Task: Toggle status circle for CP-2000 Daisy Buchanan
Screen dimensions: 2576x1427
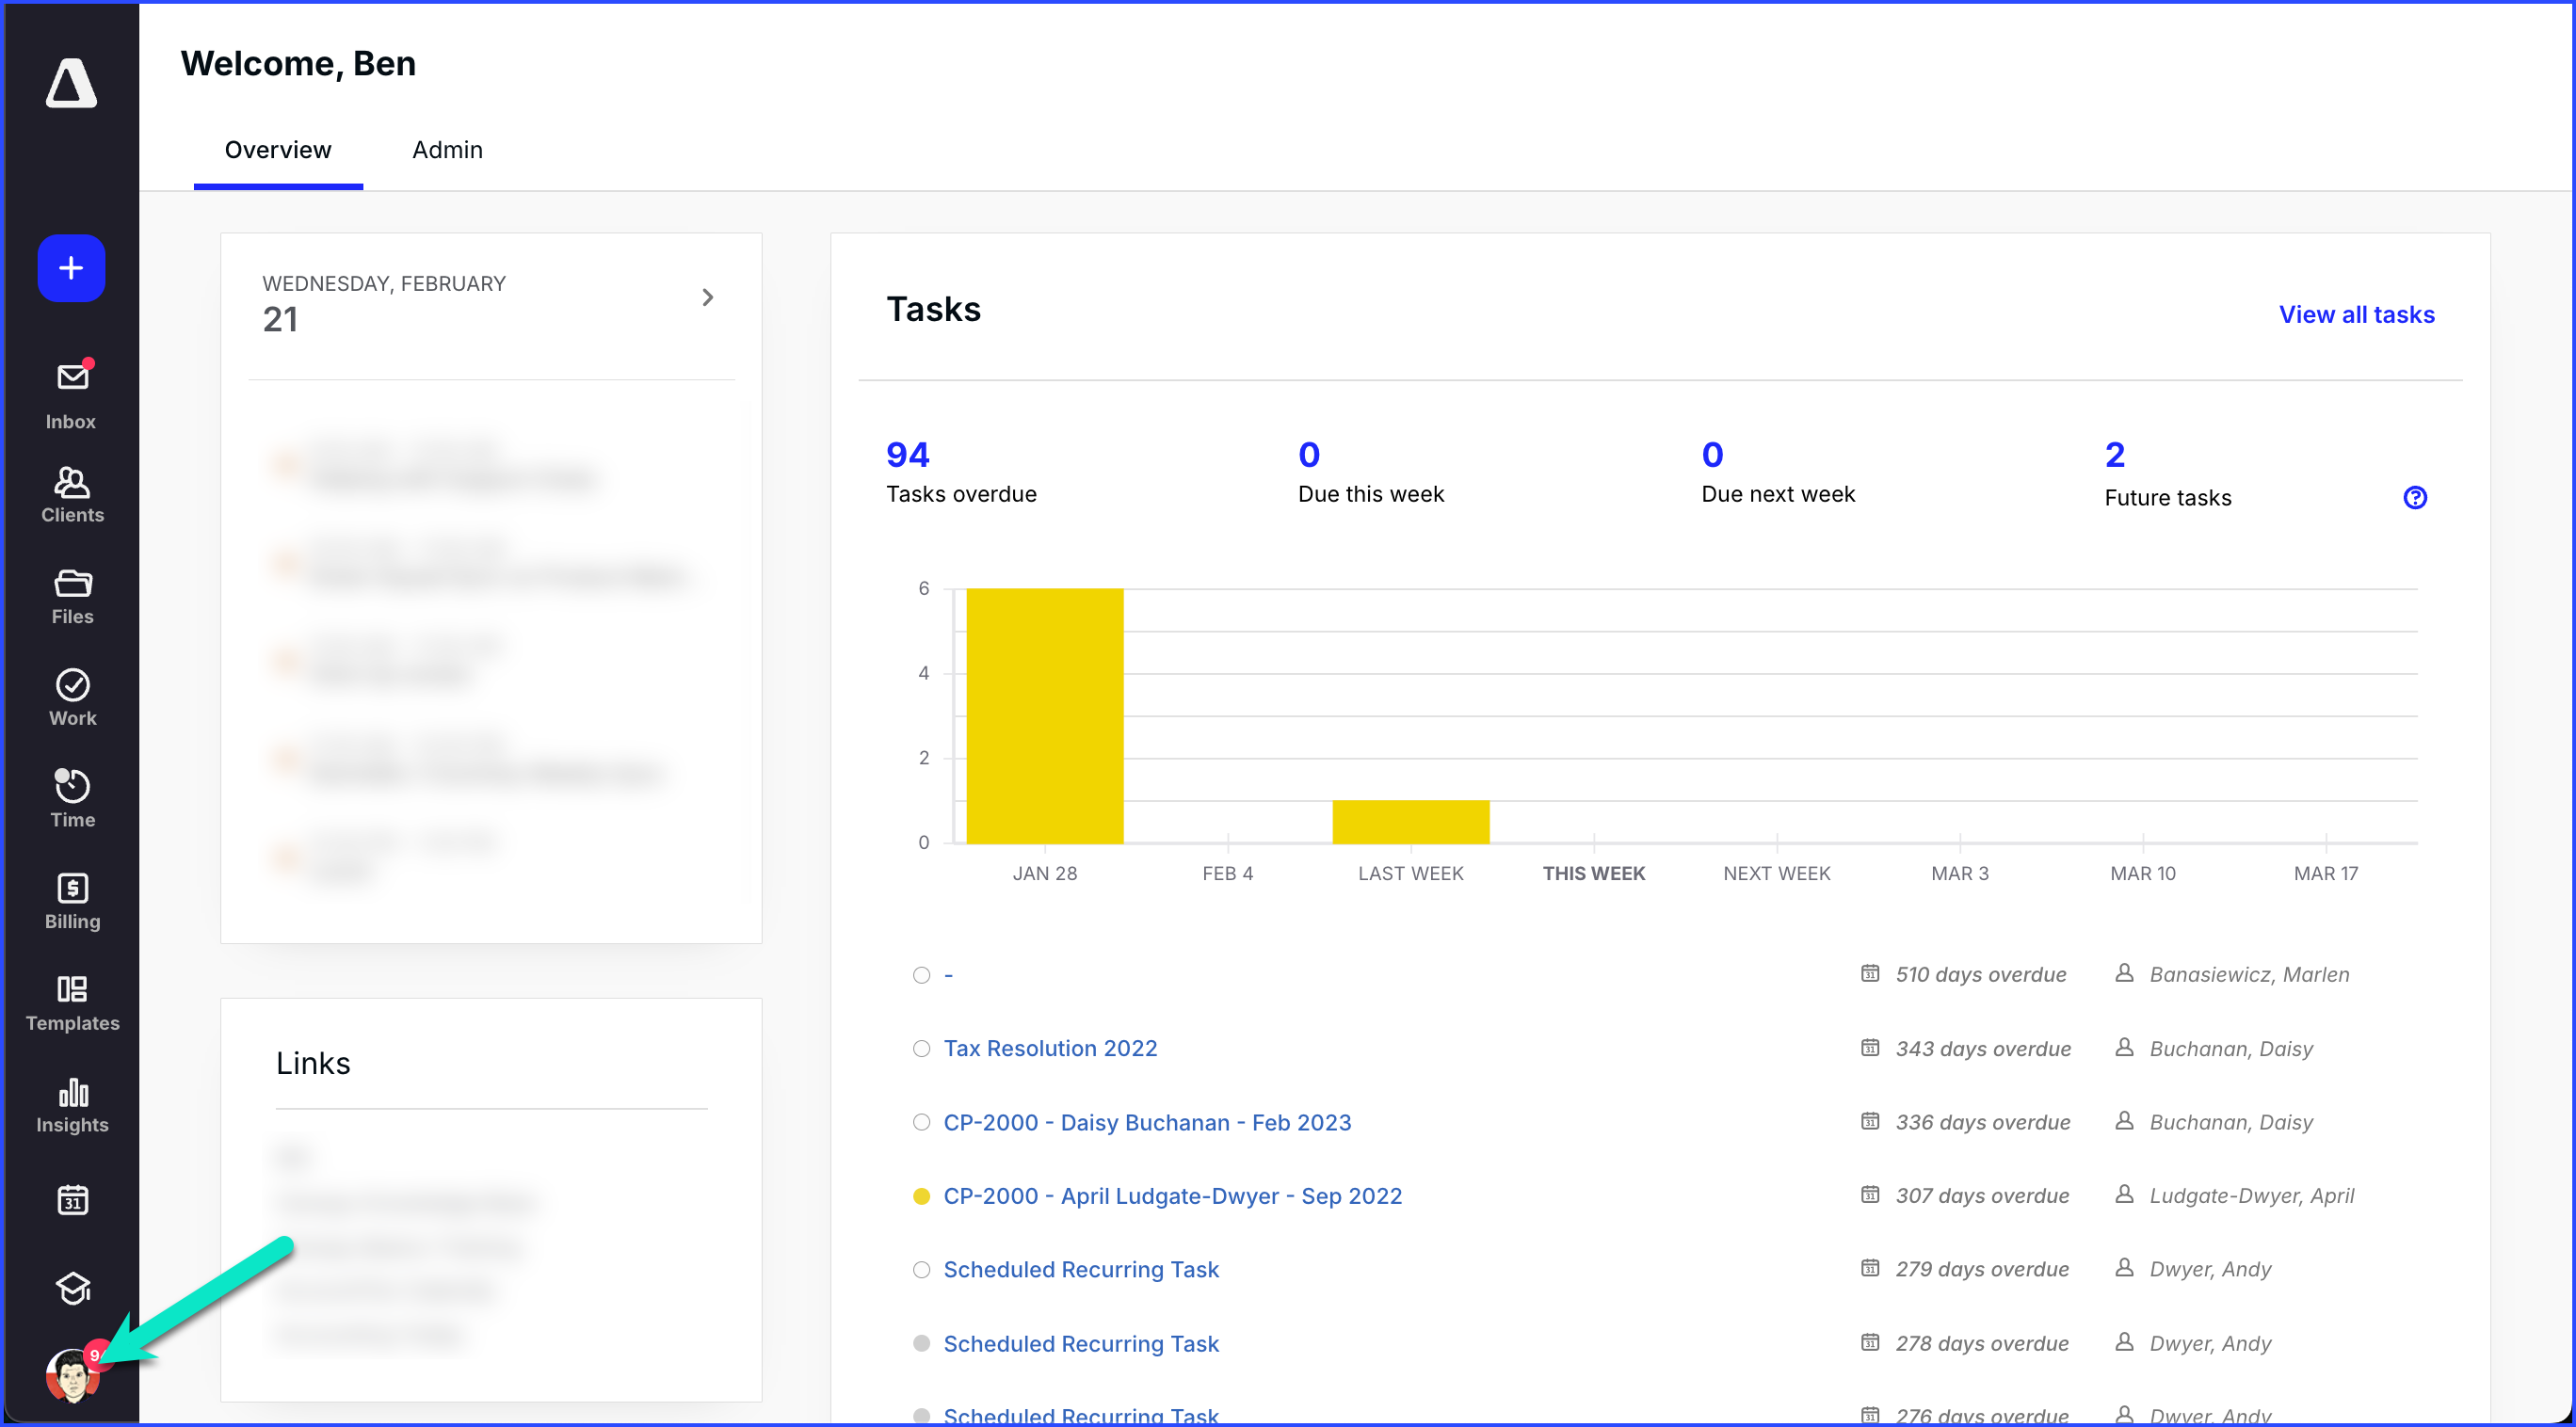Action: pos(921,1122)
